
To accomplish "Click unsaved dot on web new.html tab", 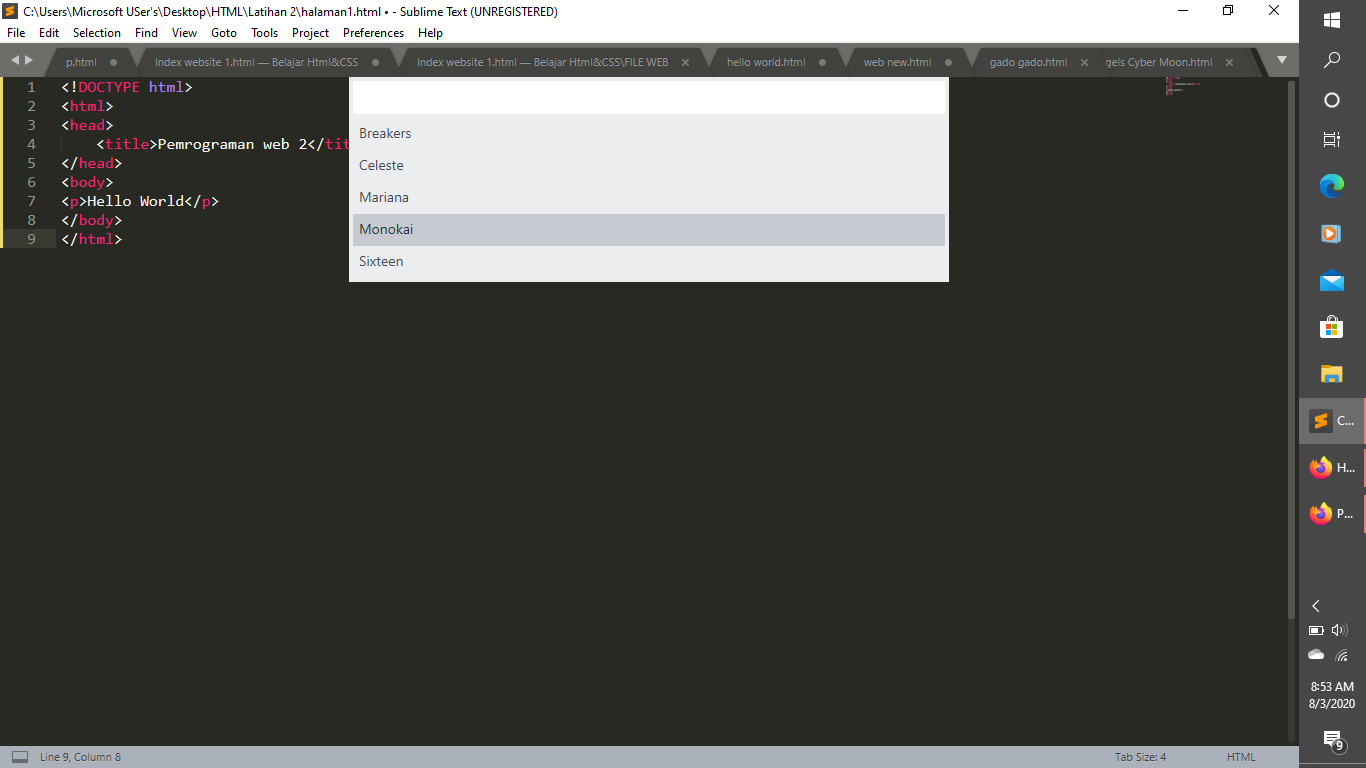I will pos(948,62).
